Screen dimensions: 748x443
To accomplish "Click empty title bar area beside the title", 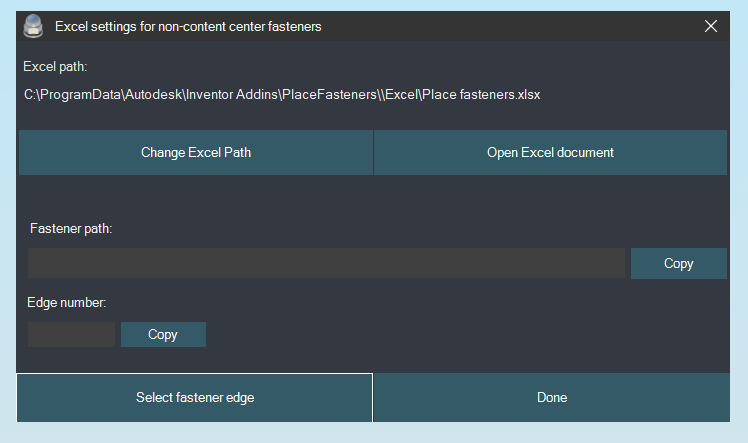I will click(500, 27).
